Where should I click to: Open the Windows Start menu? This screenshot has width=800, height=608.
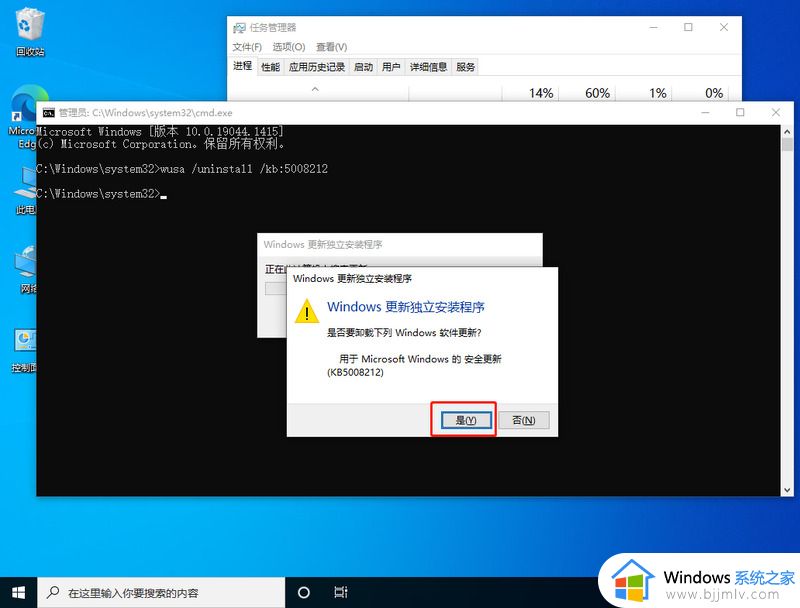pos(18,592)
